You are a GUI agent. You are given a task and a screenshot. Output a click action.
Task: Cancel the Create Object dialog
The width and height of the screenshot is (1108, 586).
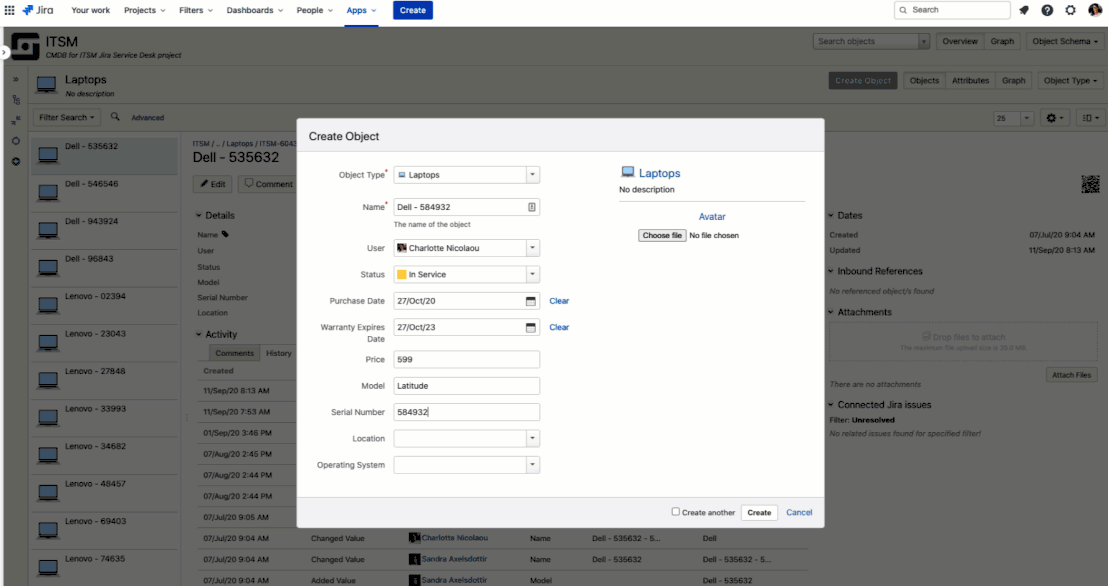click(x=799, y=512)
